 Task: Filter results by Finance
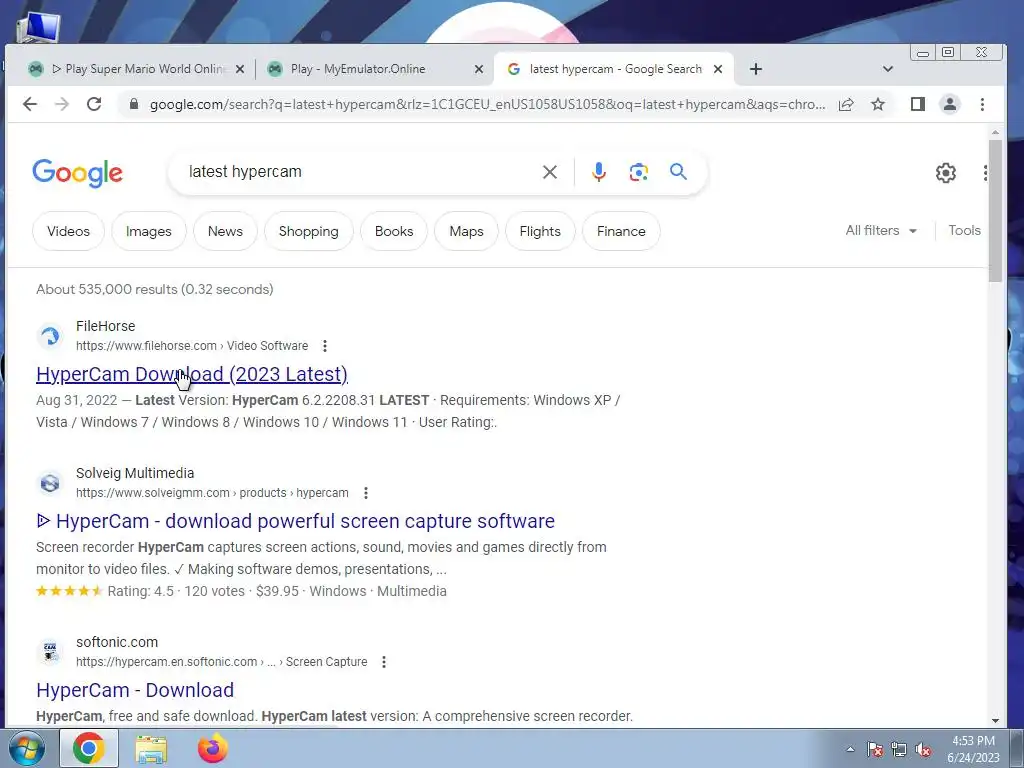point(621,231)
